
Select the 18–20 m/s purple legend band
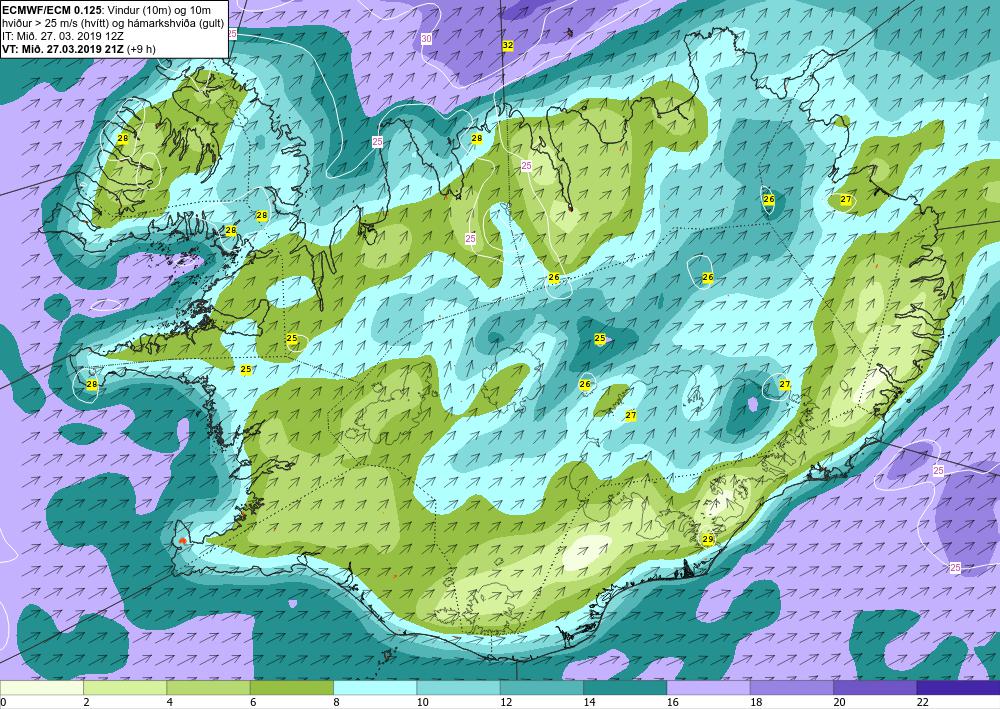point(791,688)
